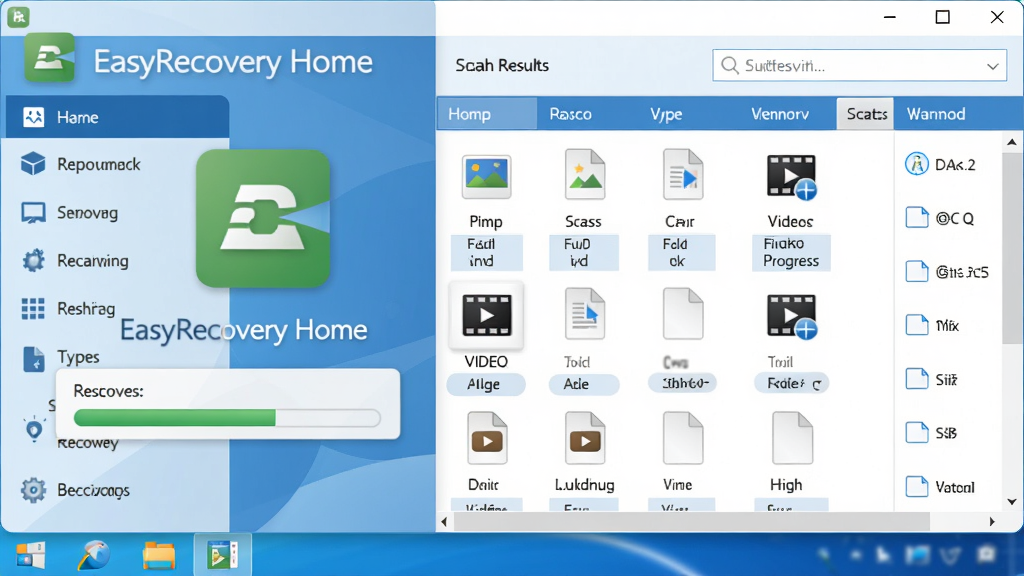Image resolution: width=1024 pixels, height=576 pixels.
Task: Open the Becciyoags settings gear icon
Action: (33, 490)
